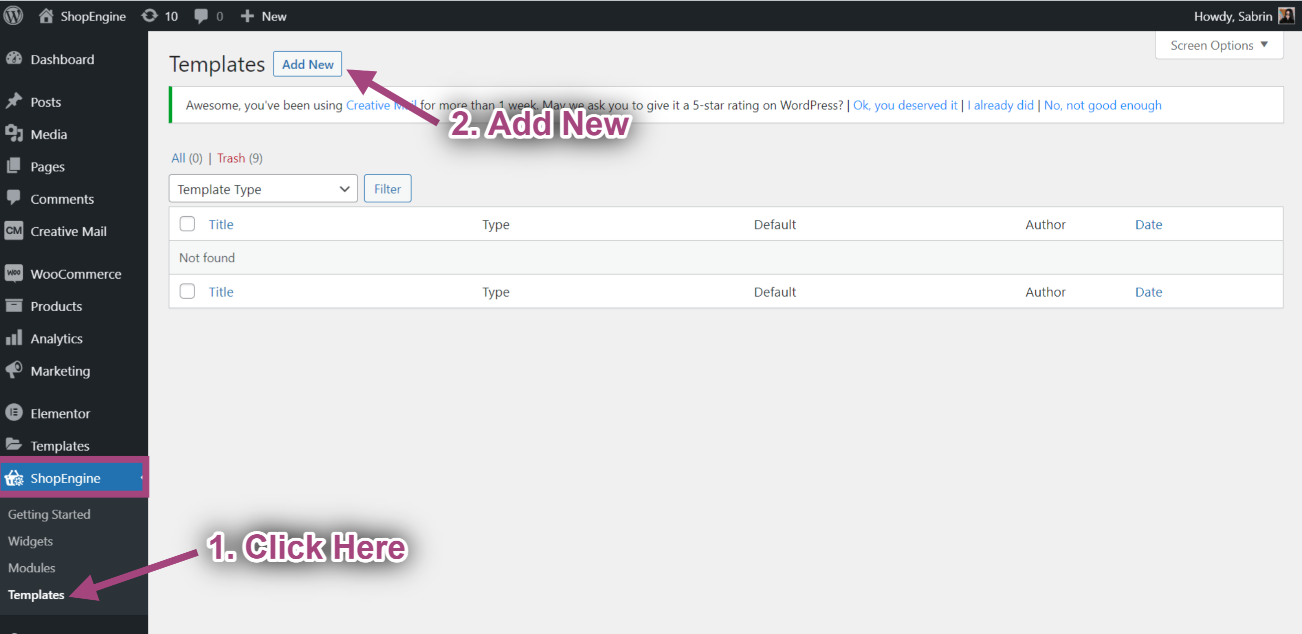This screenshot has height=634, width=1302.
Task: Sort by Date in table header
Action: pyautogui.click(x=1149, y=224)
